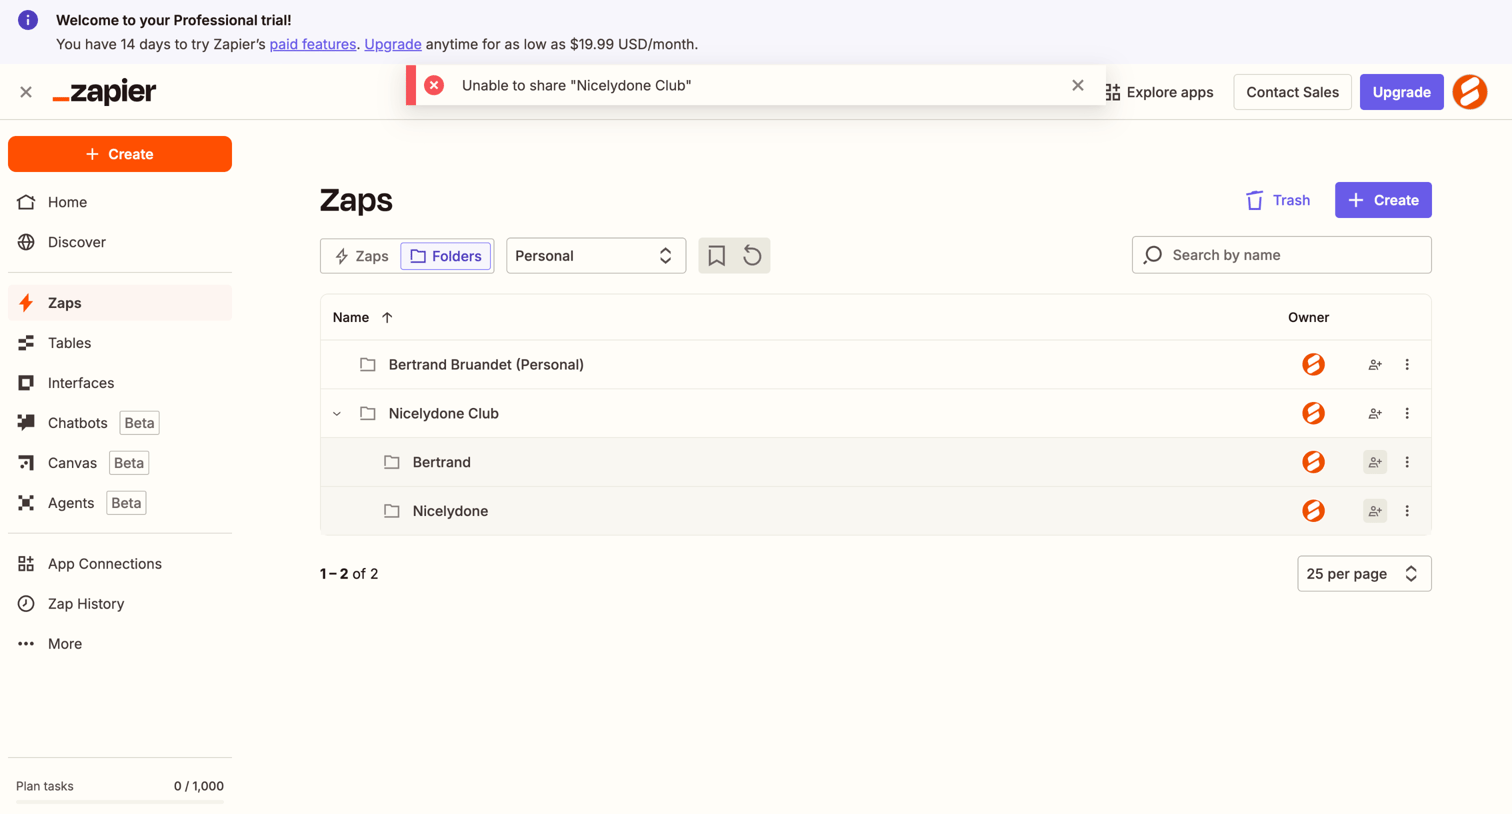
Task: Click the red error icon in the notification
Action: [x=434, y=85]
